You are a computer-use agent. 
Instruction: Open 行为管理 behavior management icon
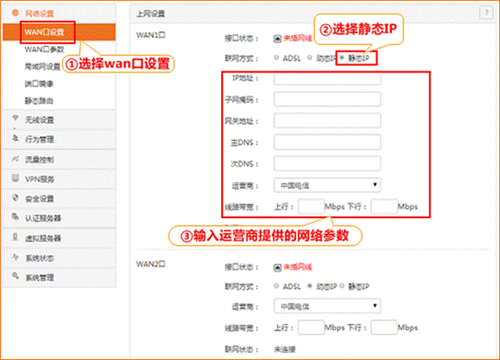coord(15,138)
